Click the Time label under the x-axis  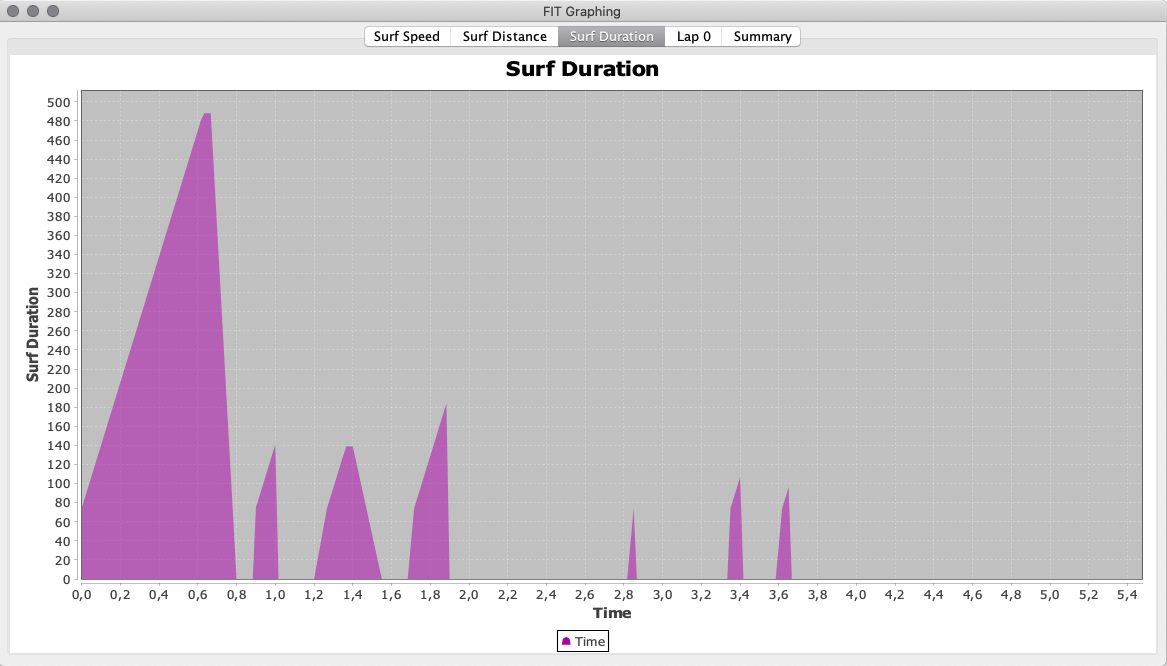click(611, 613)
